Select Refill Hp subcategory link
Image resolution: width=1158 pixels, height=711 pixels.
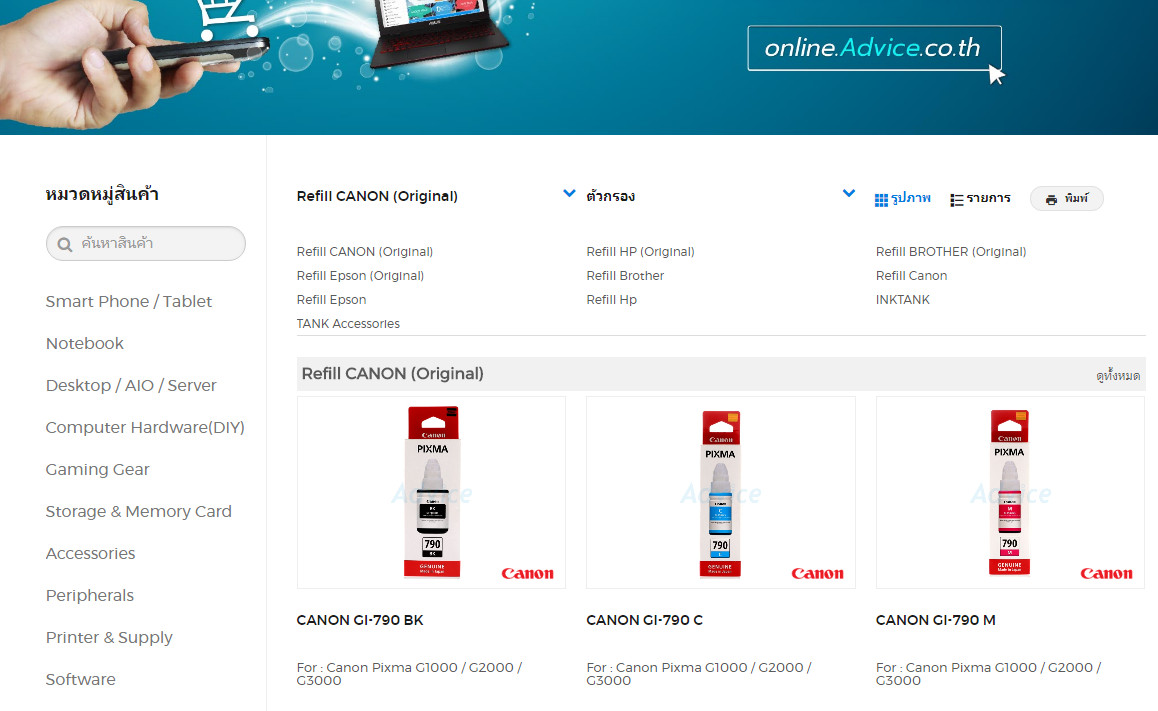pos(611,300)
